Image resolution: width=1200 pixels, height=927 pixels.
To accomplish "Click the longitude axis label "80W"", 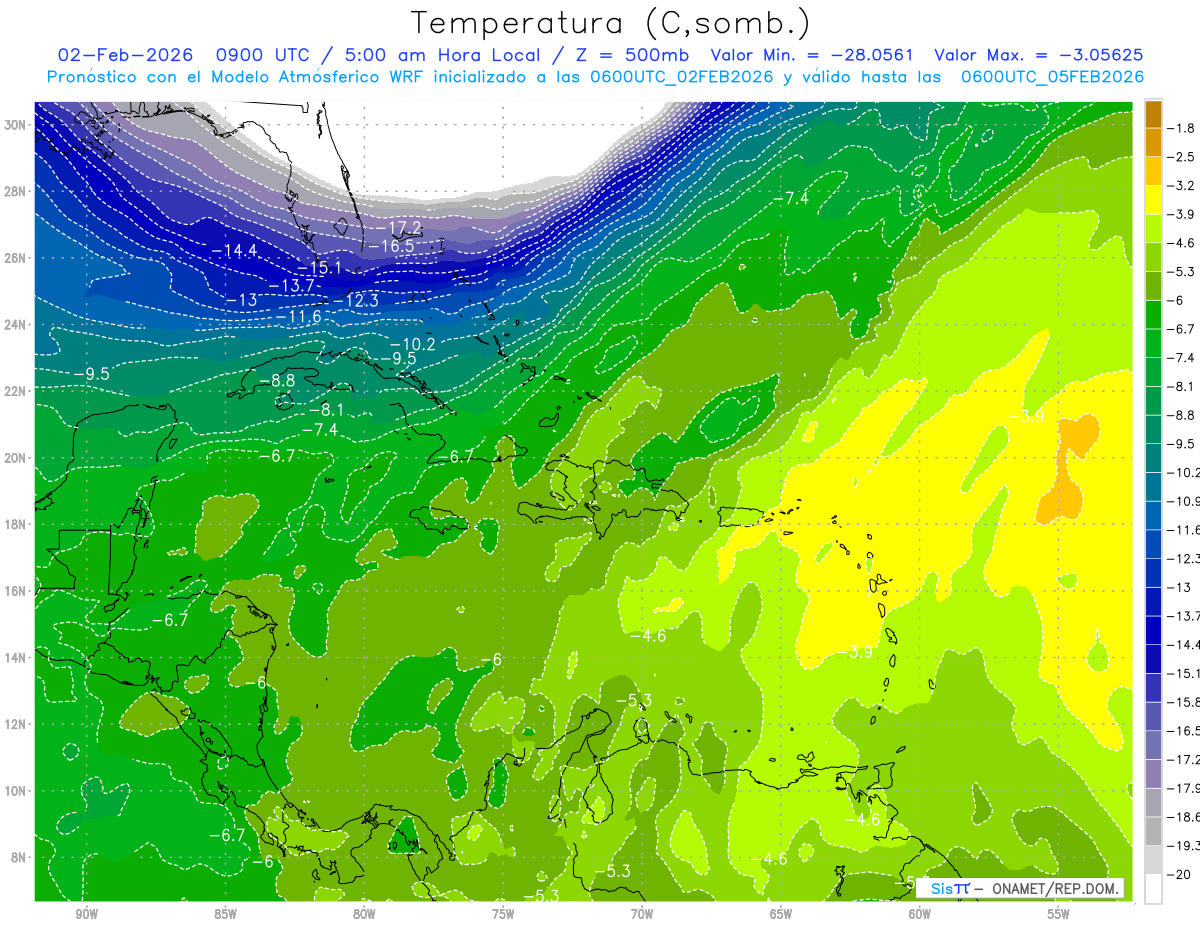I will point(364,914).
